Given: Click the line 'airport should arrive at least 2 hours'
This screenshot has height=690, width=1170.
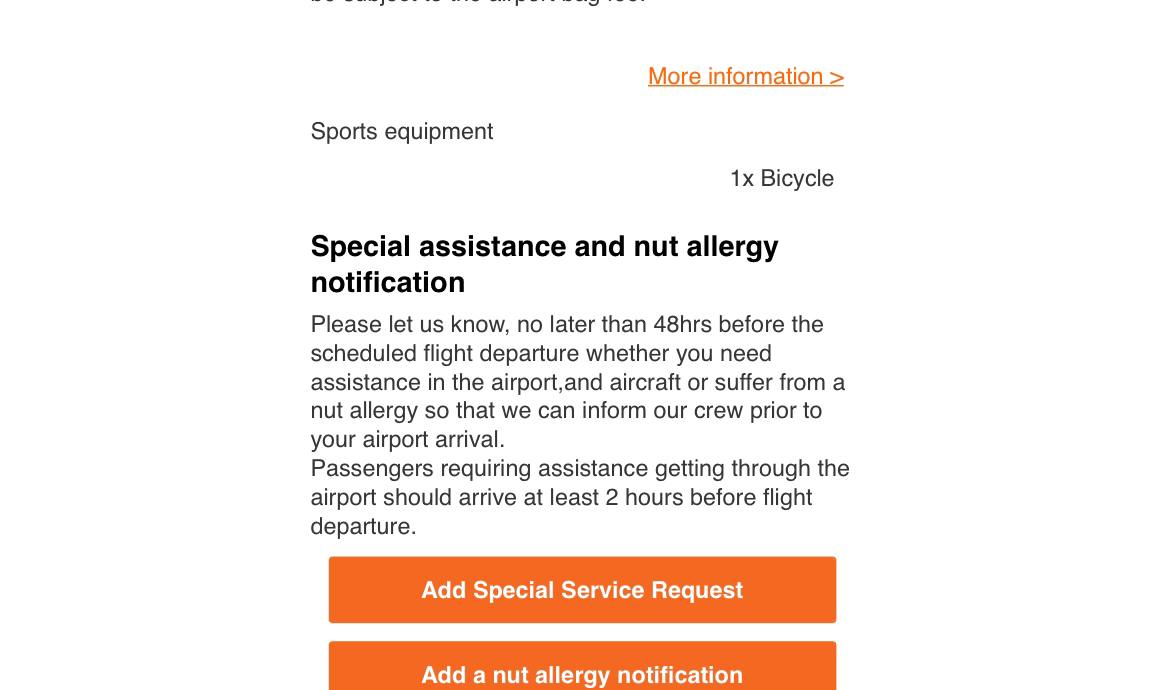Looking at the screenshot, I should pyautogui.click(x=560, y=498).
